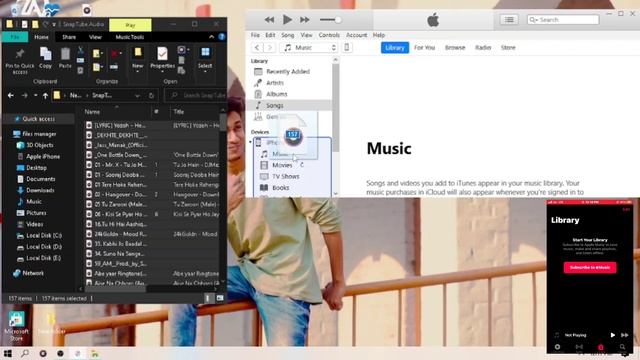Switch File Explorer to large icons view
The height and width of the screenshot is (360, 640).
(220, 298)
